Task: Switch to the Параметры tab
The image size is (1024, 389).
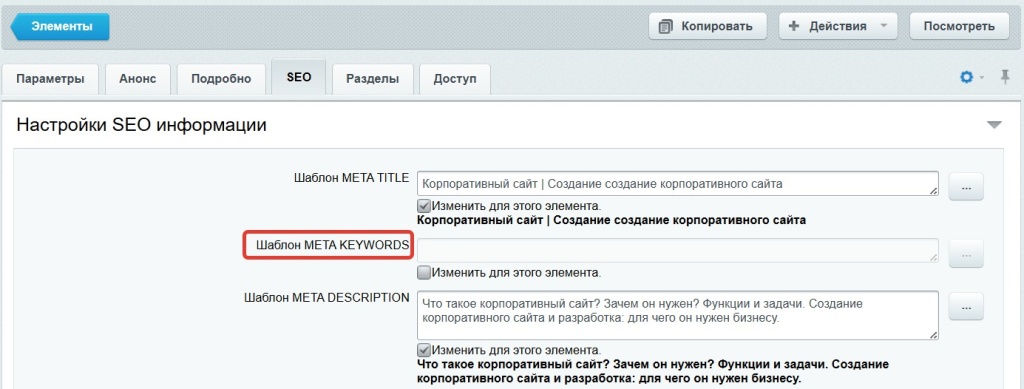Action: click(x=50, y=79)
